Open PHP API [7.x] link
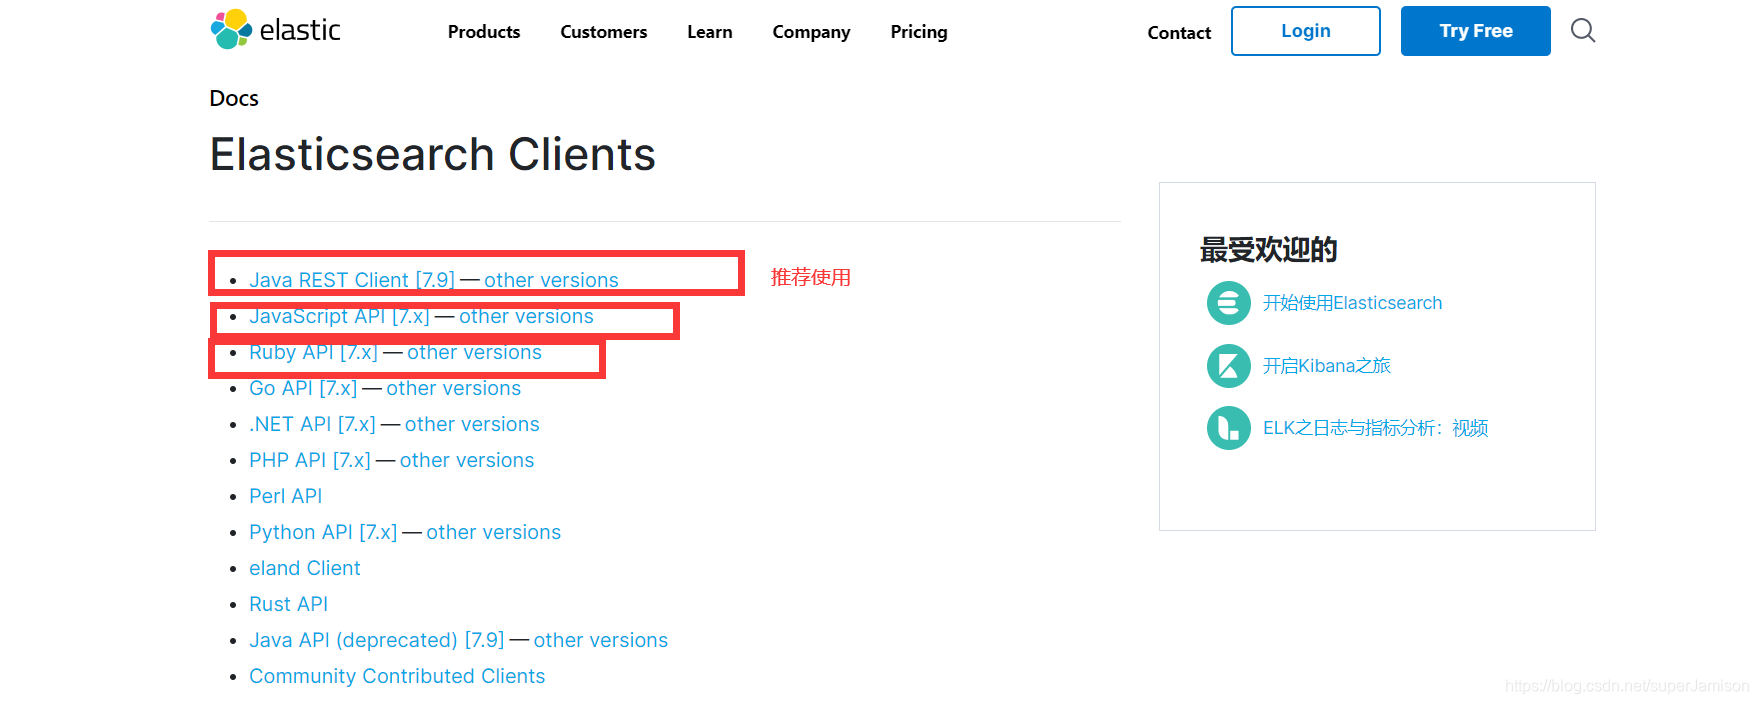The height and width of the screenshot is (704, 1758). [x=310, y=460]
